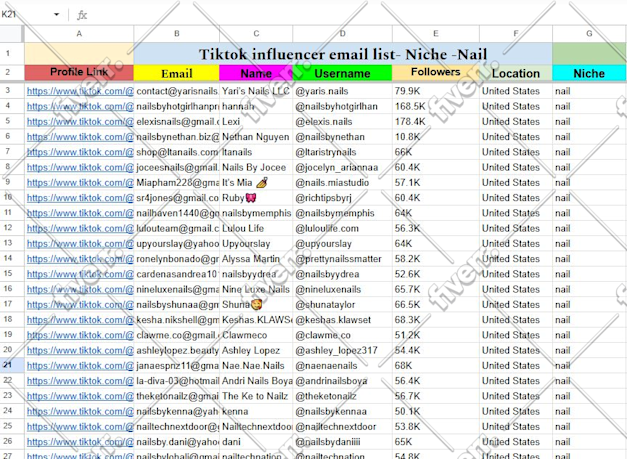The image size is (627, 459).
Task: Select followers cell 178.4K
Action: 435,122
